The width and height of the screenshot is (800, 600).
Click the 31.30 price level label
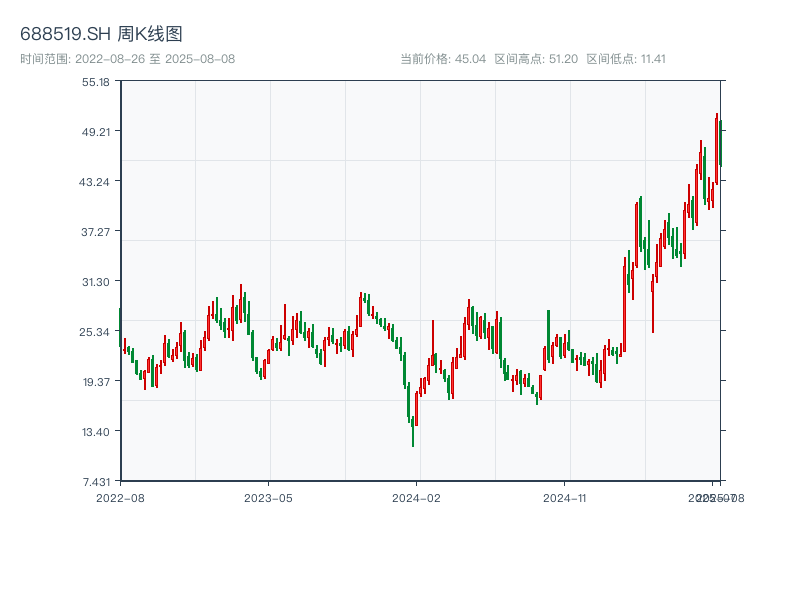(96, 281)
